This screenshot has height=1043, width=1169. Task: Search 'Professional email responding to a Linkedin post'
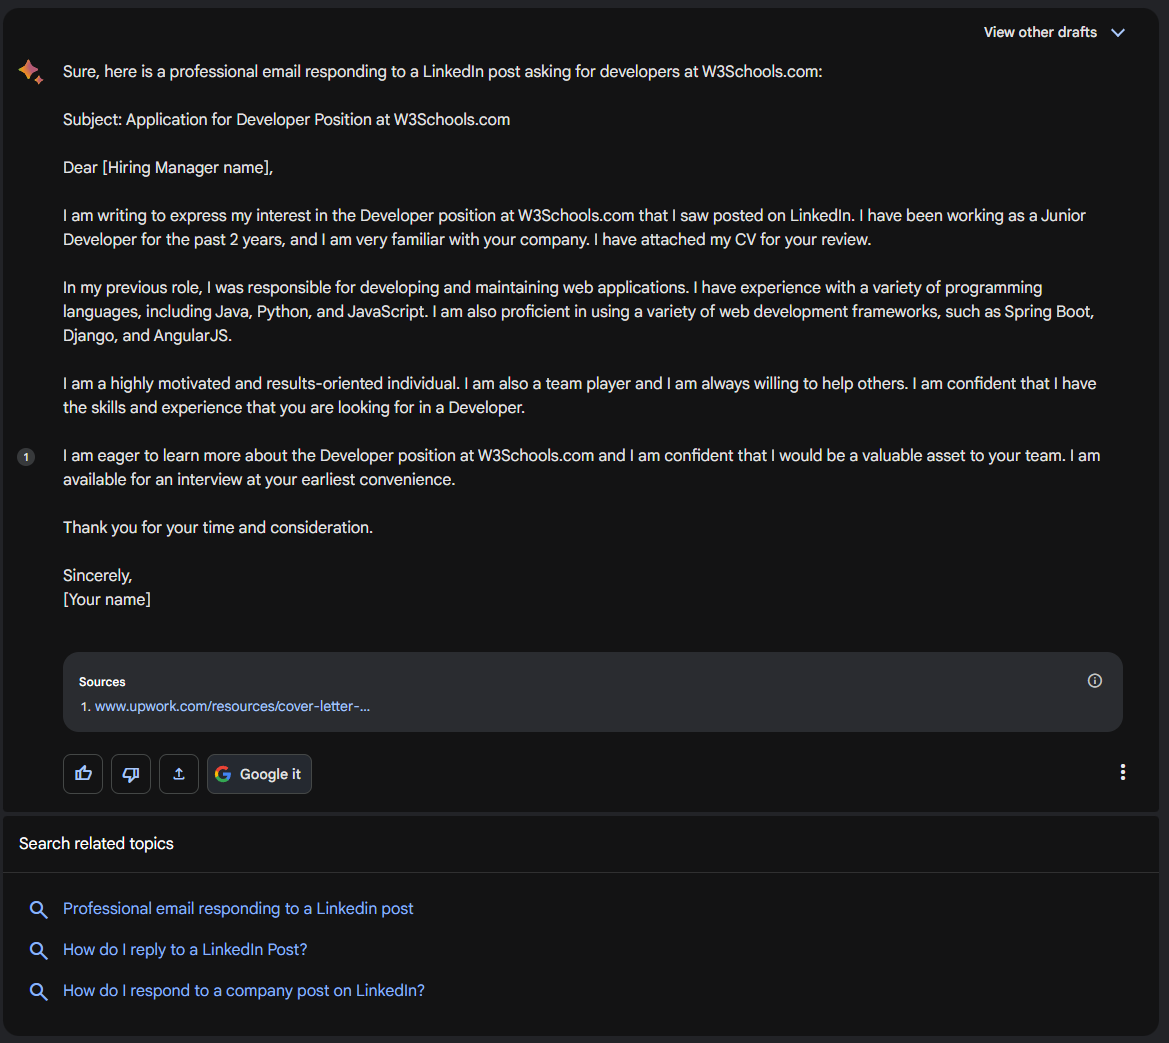pyautogui.click(x=238, y=909)
